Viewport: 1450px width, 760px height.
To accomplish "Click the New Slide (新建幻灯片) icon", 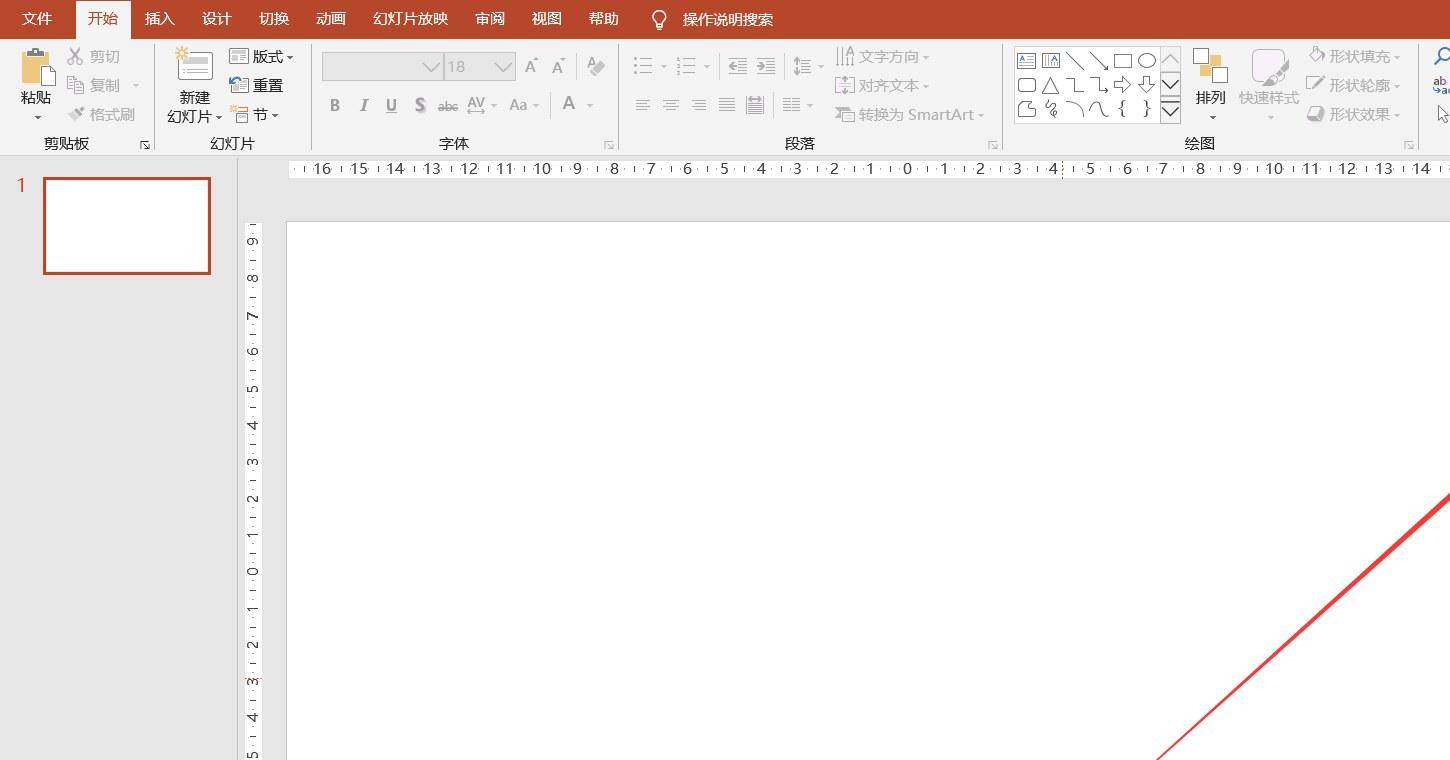I will [194, 65].
